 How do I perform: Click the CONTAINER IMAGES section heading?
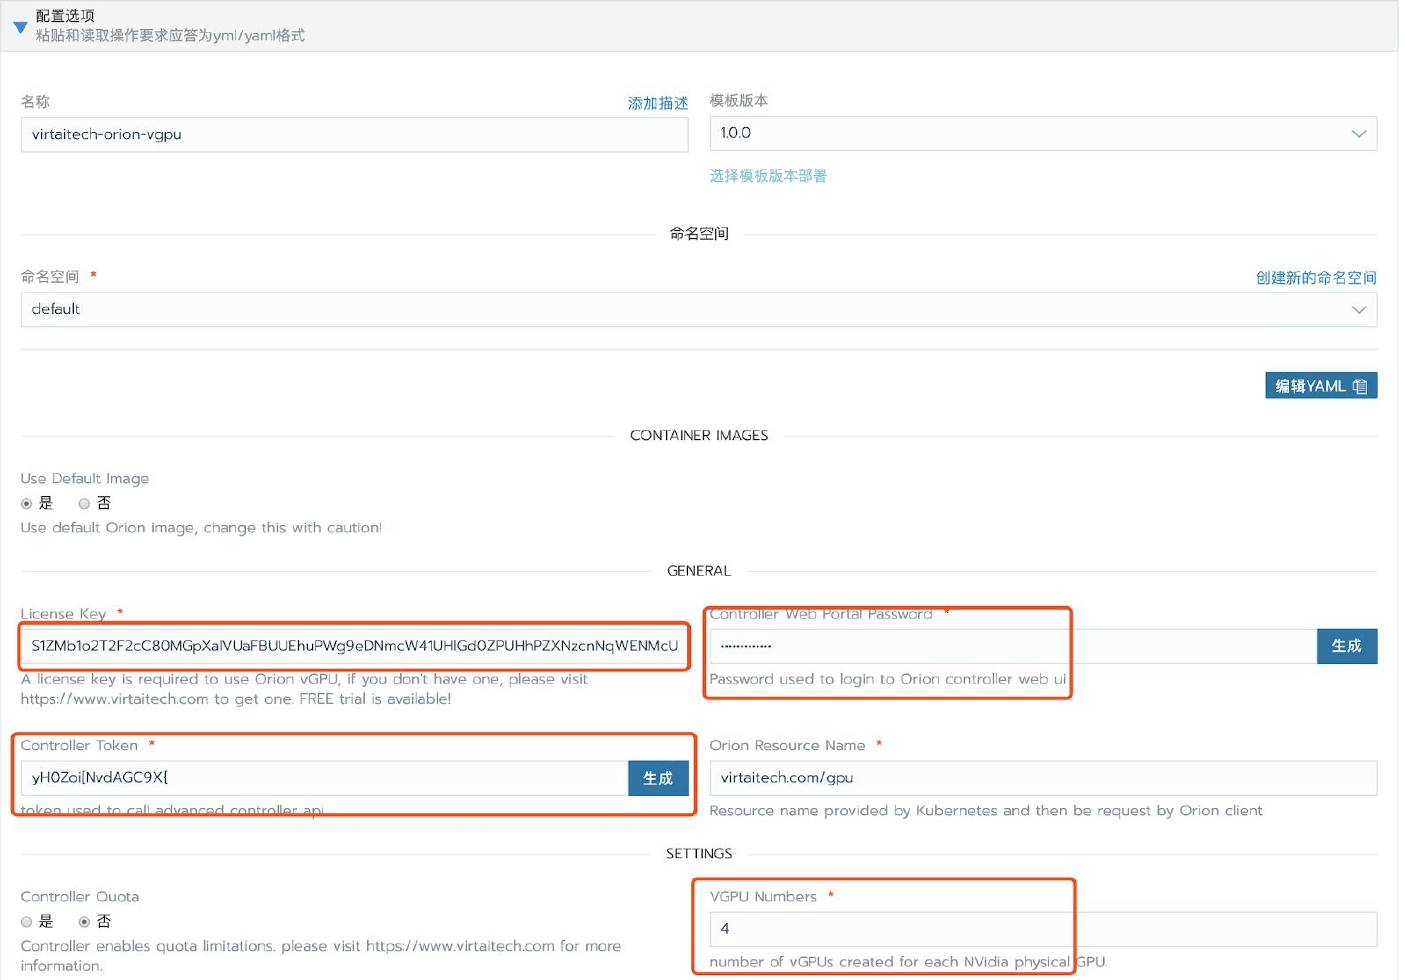pos(699,435)
